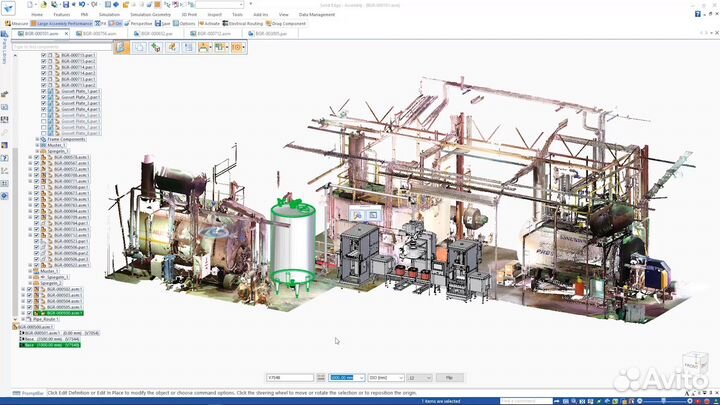Image resolution: width=720 pixels, height=405 pixels.
Task: Toggle checkbox for BGR-000578.asm:1
Action: 37,157
